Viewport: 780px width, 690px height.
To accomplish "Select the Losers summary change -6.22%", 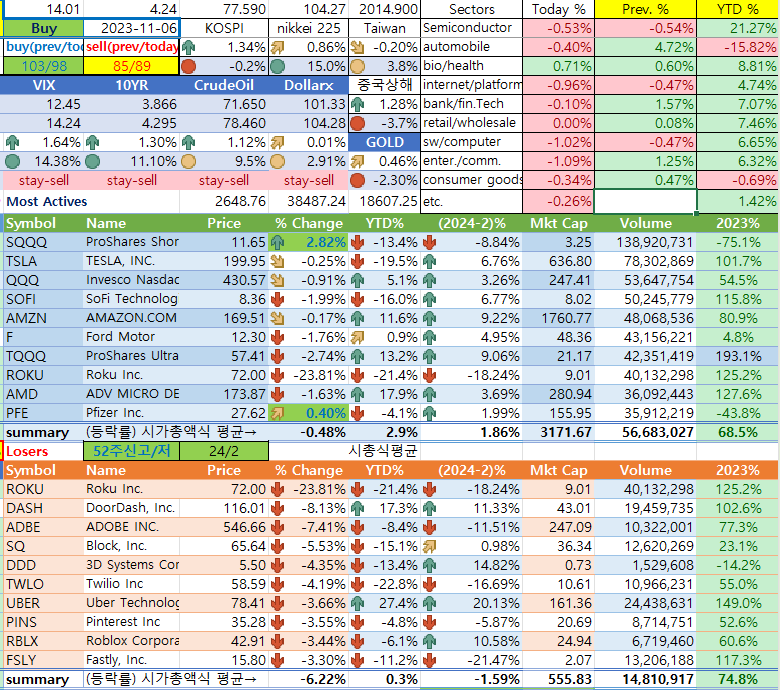I will coord(308,680).
